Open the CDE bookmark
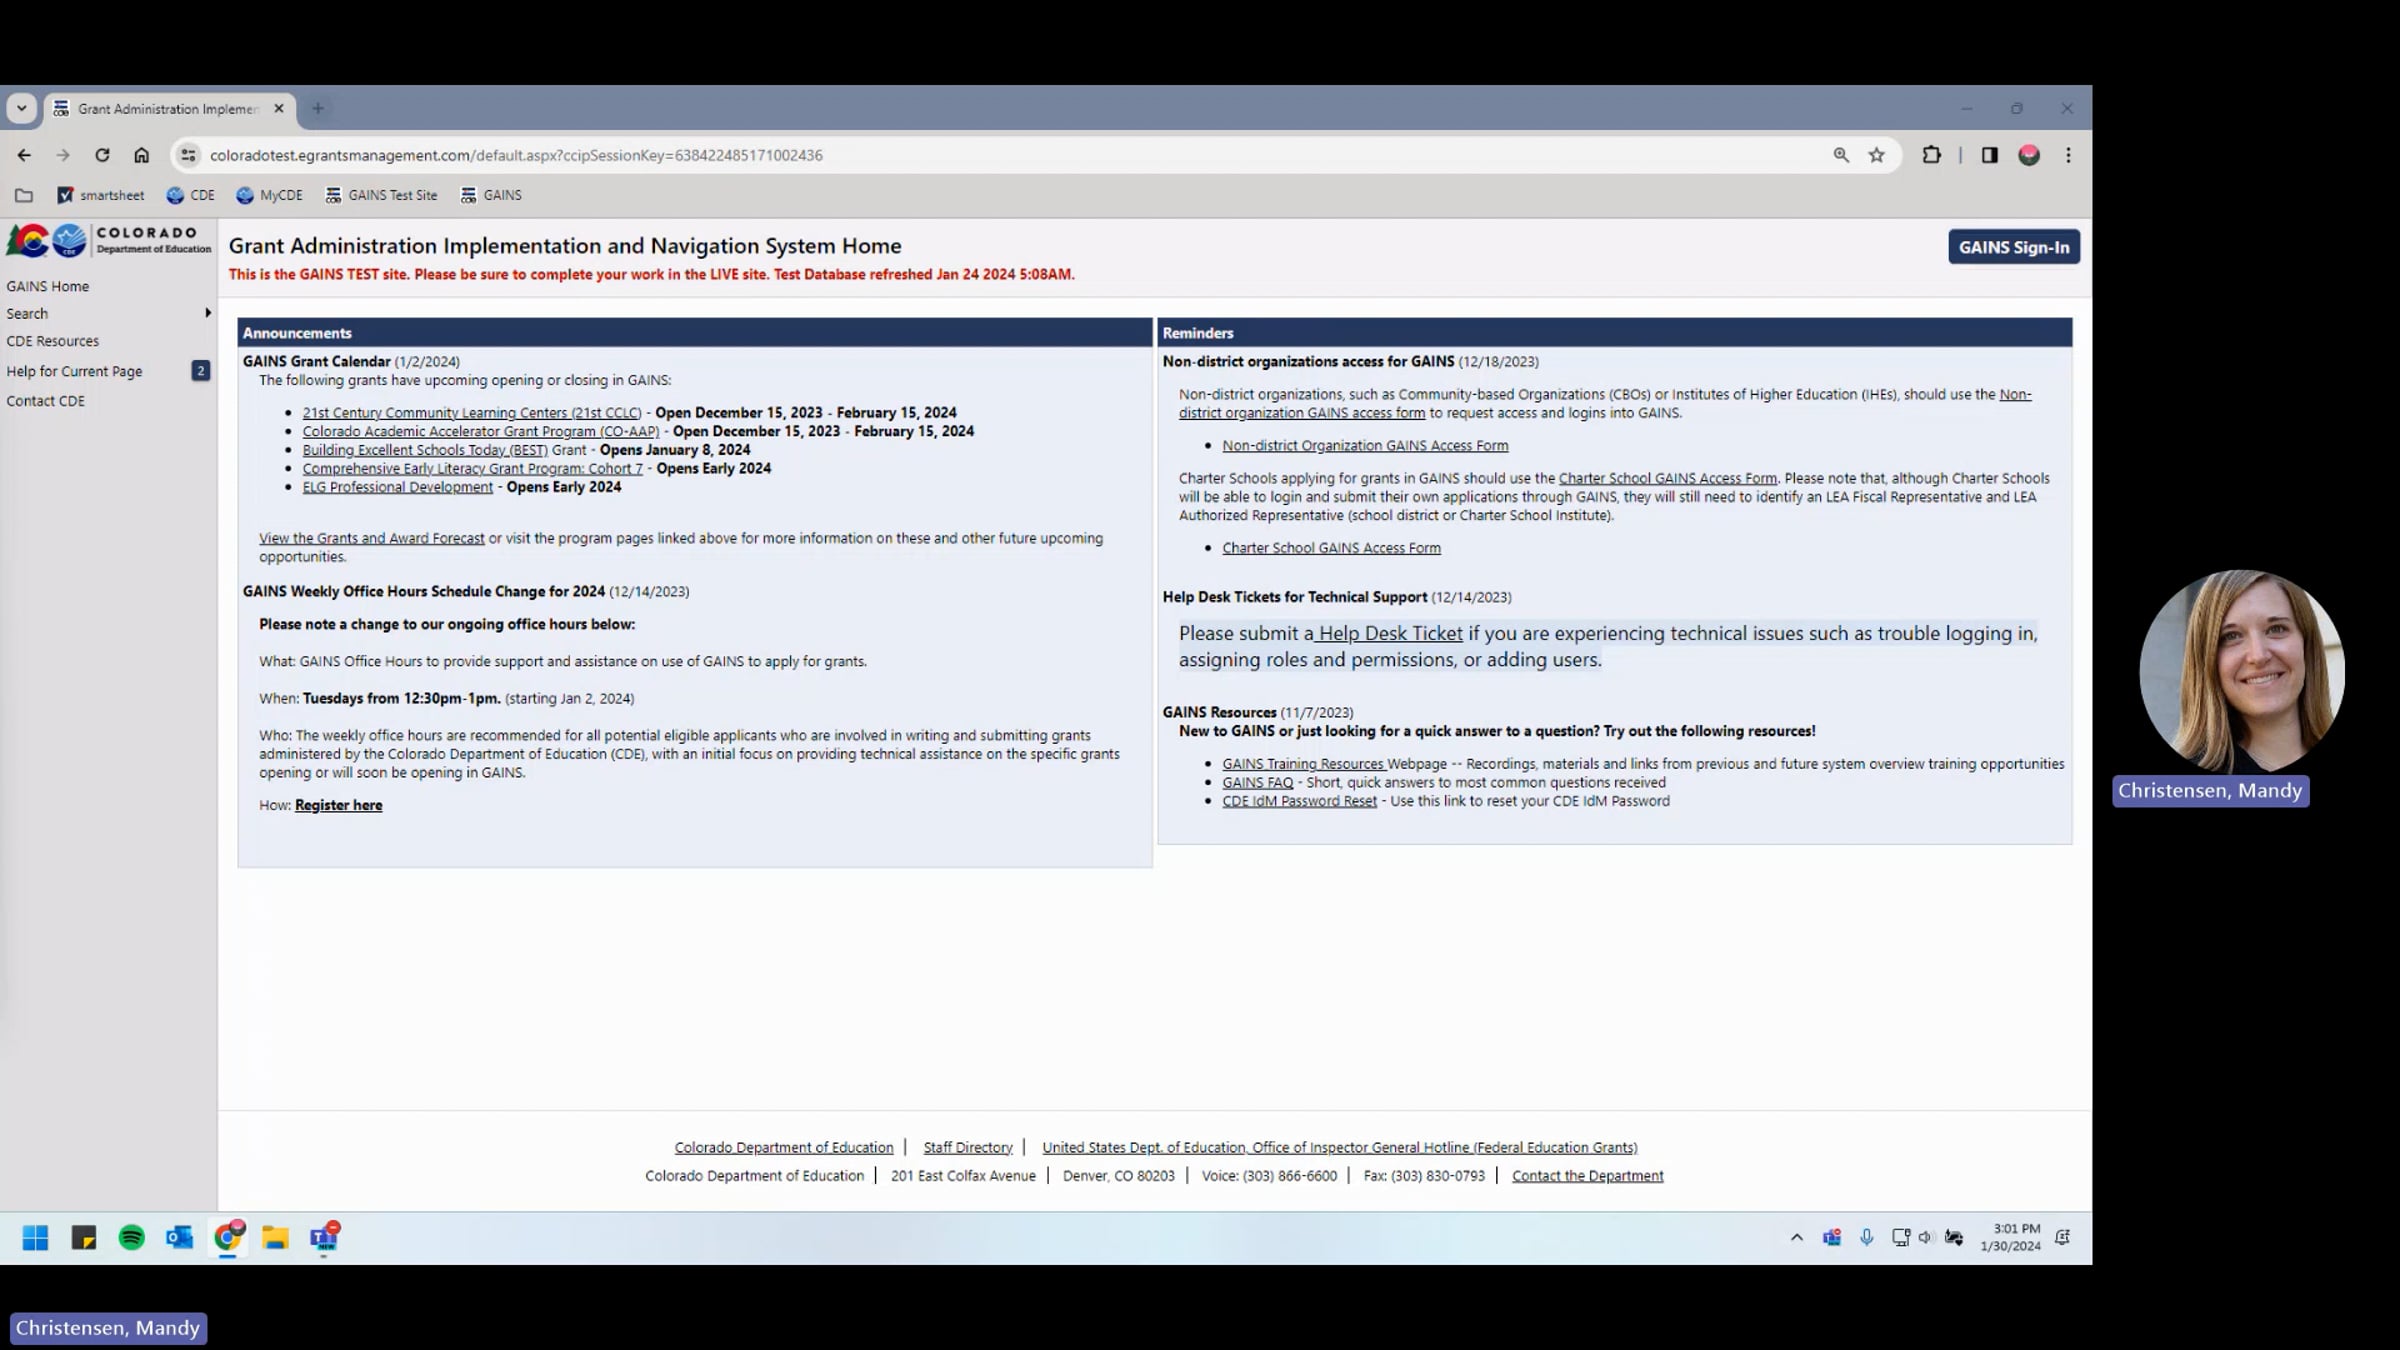This screenshot has height=1350, width=2400. (x=191, y=195)
